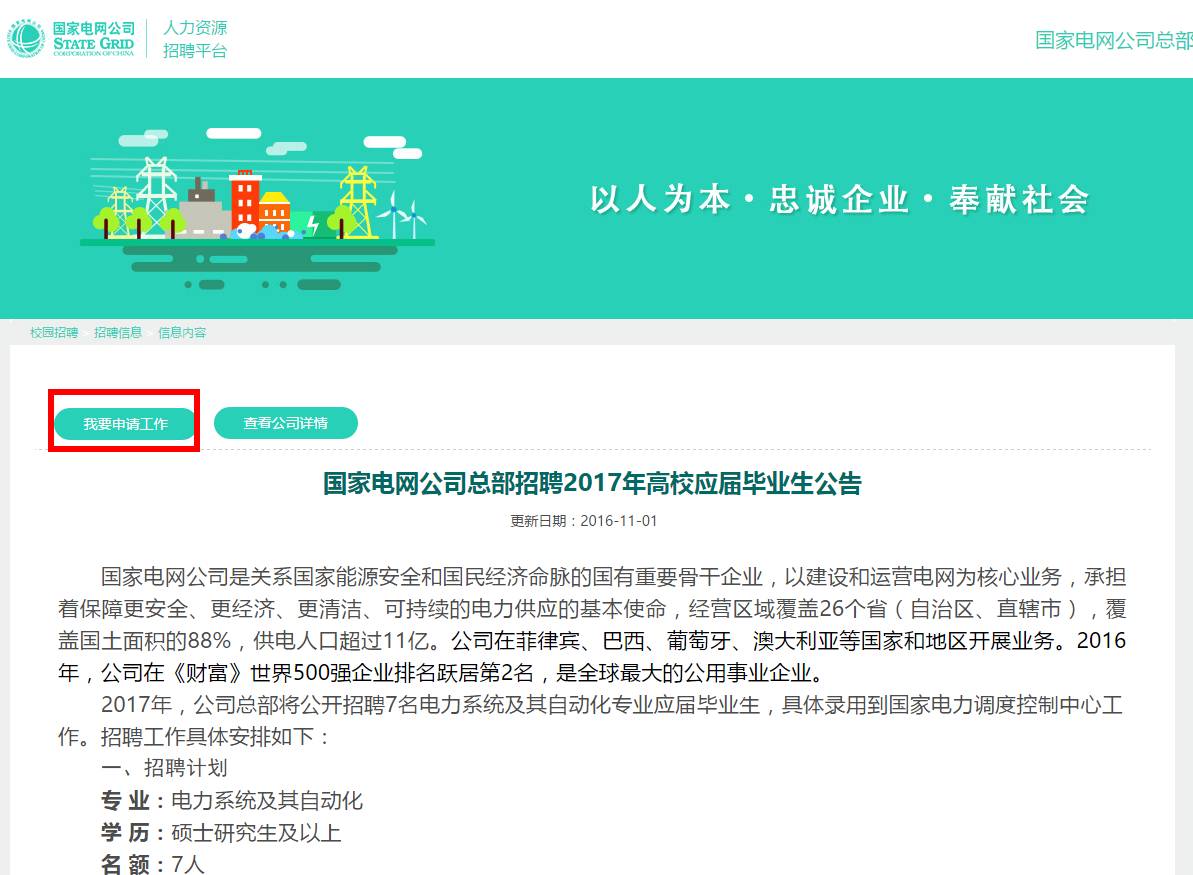1193x875 pixels.
Task: Click the 信息内容 breadcrumb item
Action: pyautogui.click(x=182, y=332)
